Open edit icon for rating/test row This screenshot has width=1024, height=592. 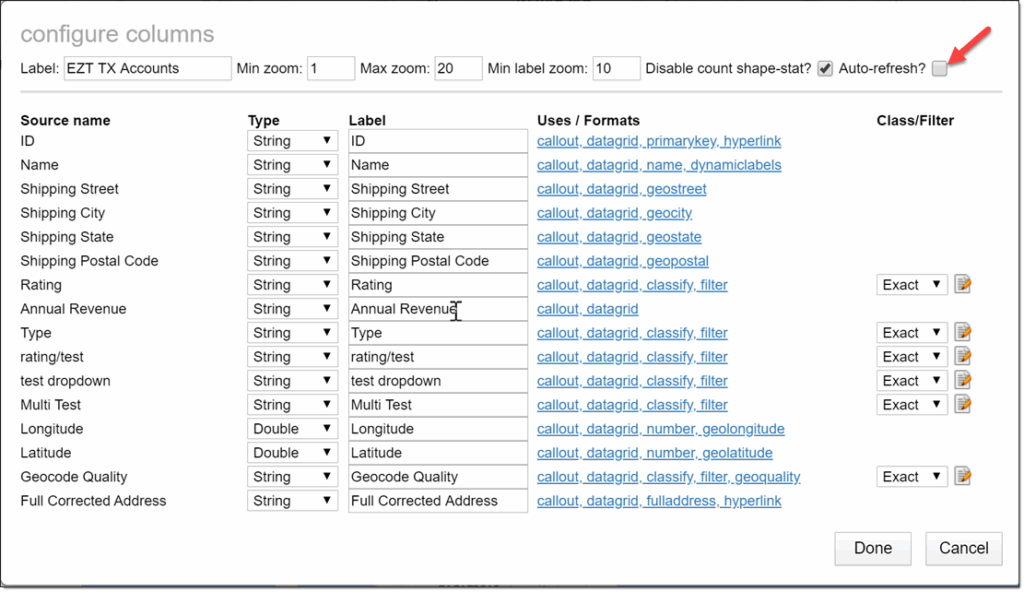(963, 357)
